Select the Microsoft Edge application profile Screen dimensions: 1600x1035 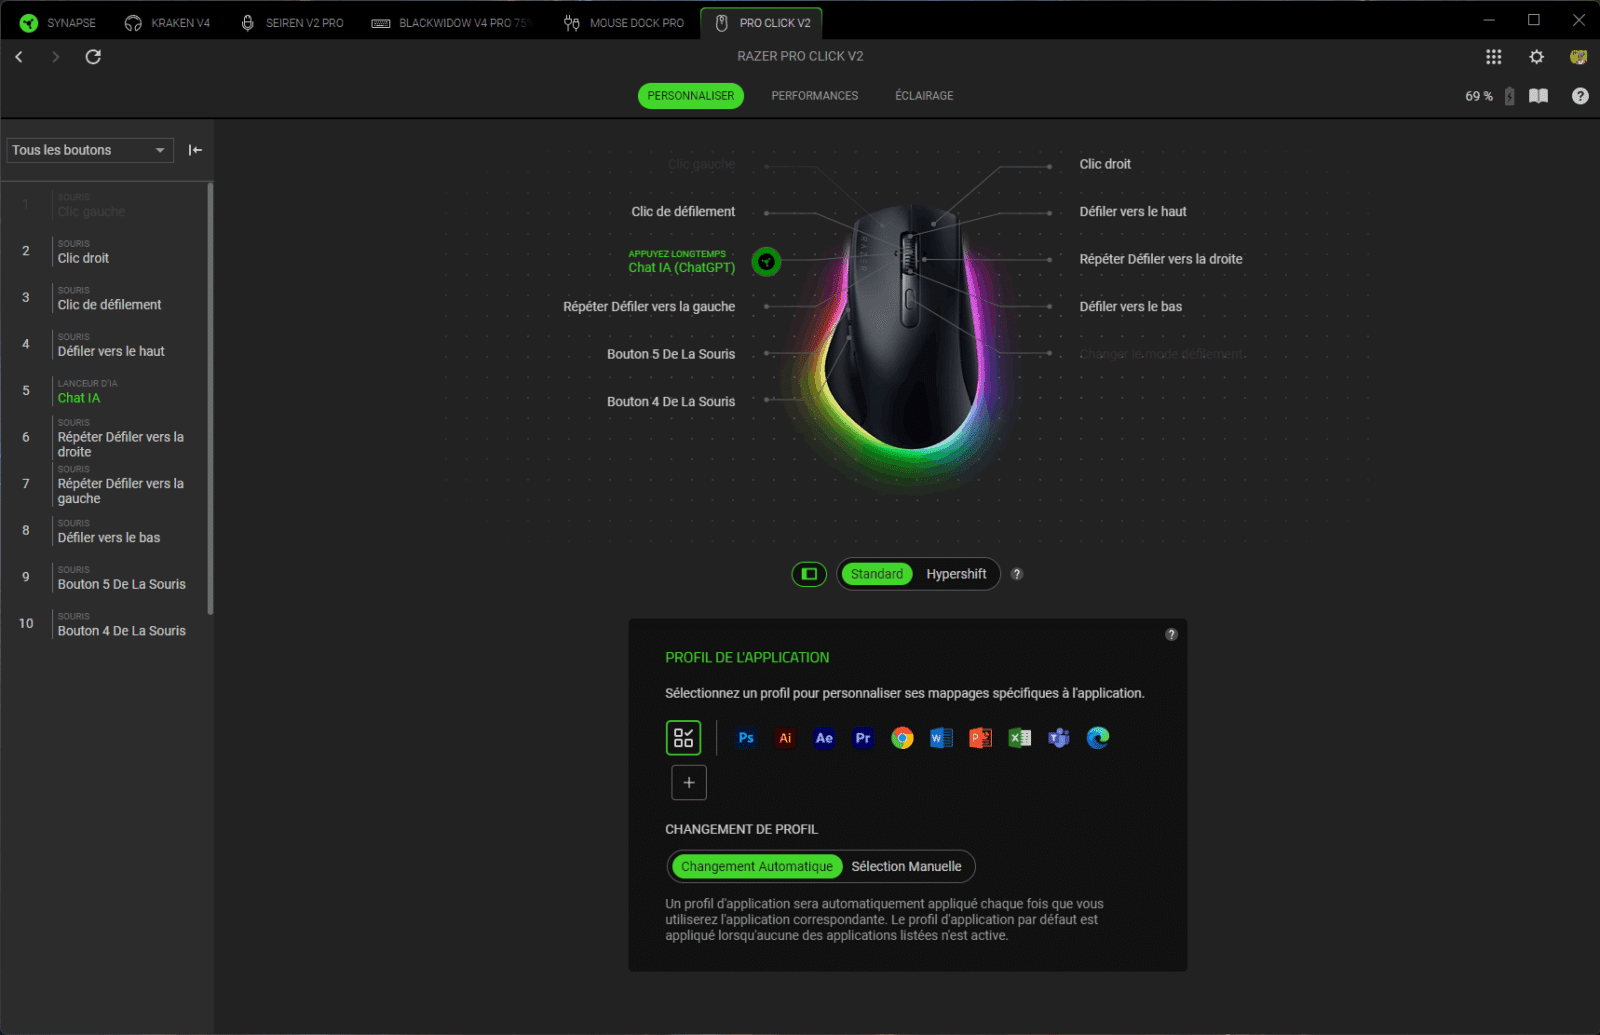(x=1098, y=738)
